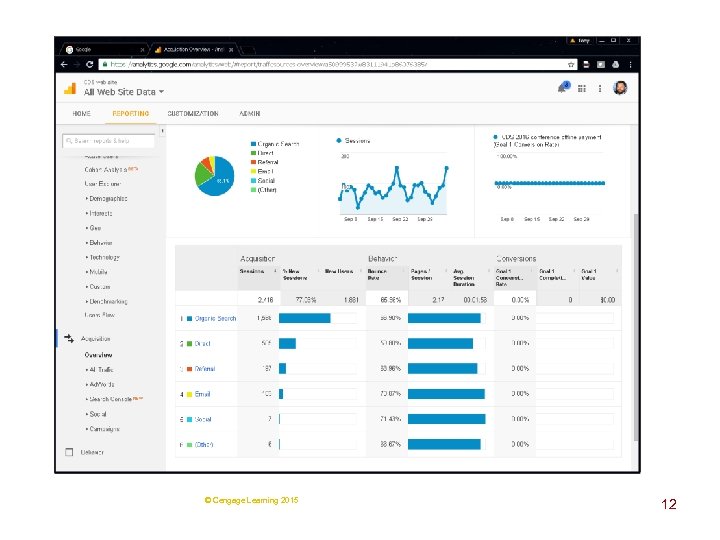This screenshot has height=540, width=720.
Task: Sort by the Sessions column header
Action: 252,271
